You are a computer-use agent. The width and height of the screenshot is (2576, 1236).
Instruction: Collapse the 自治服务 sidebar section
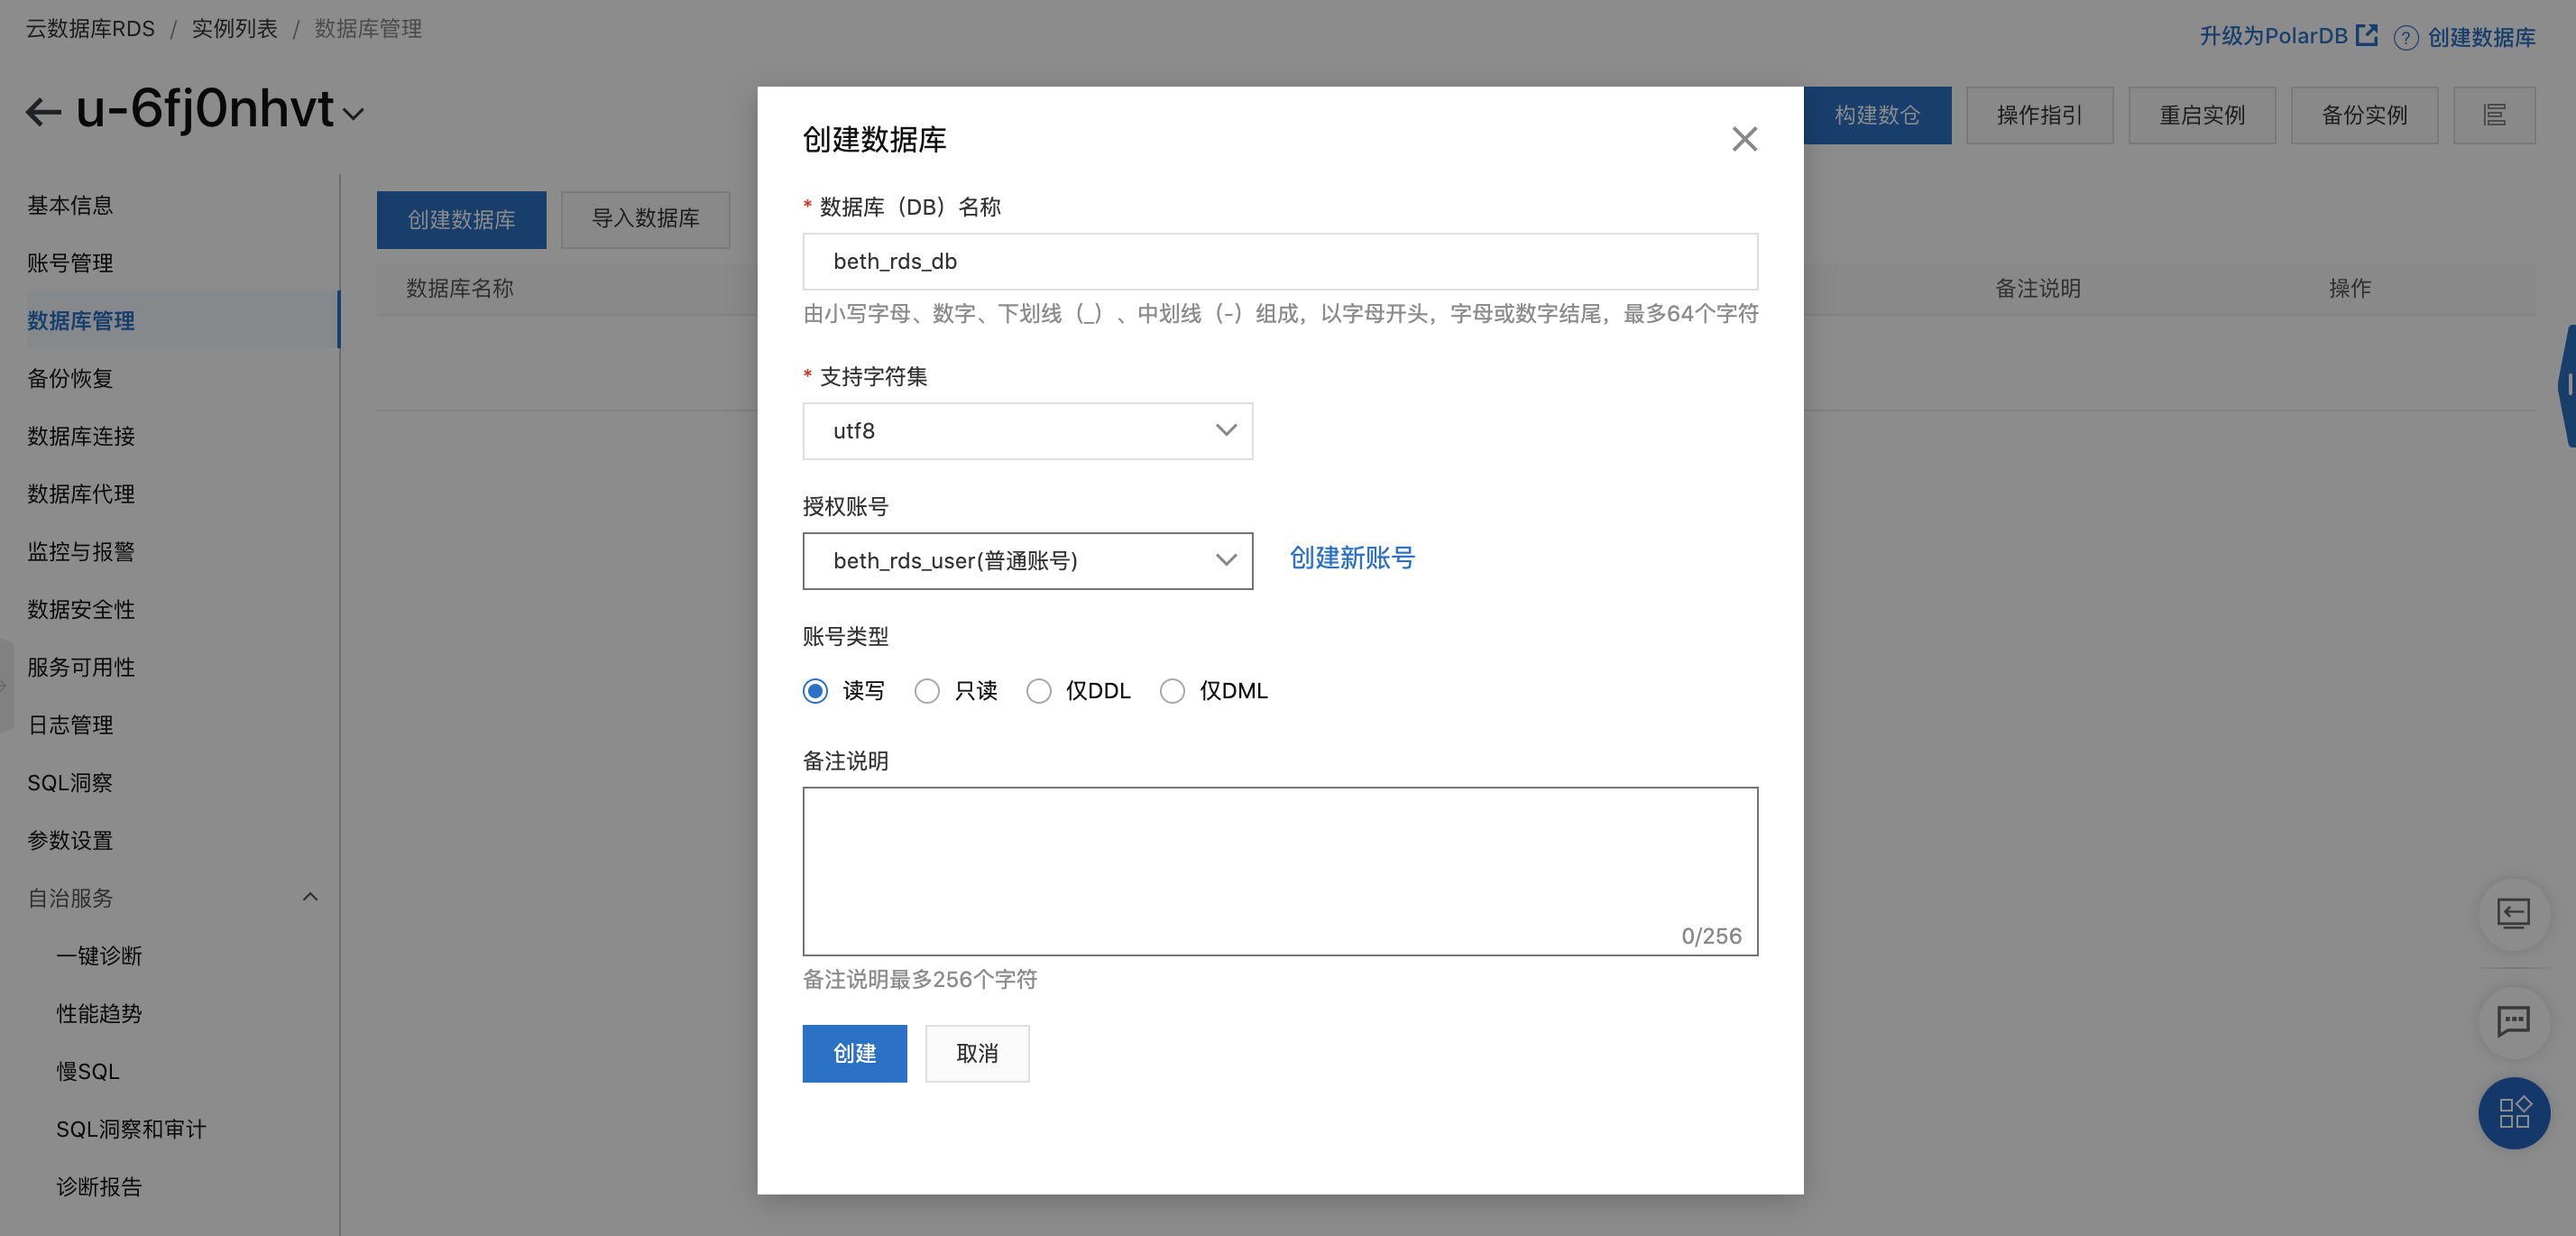click(x=310, y=897)
